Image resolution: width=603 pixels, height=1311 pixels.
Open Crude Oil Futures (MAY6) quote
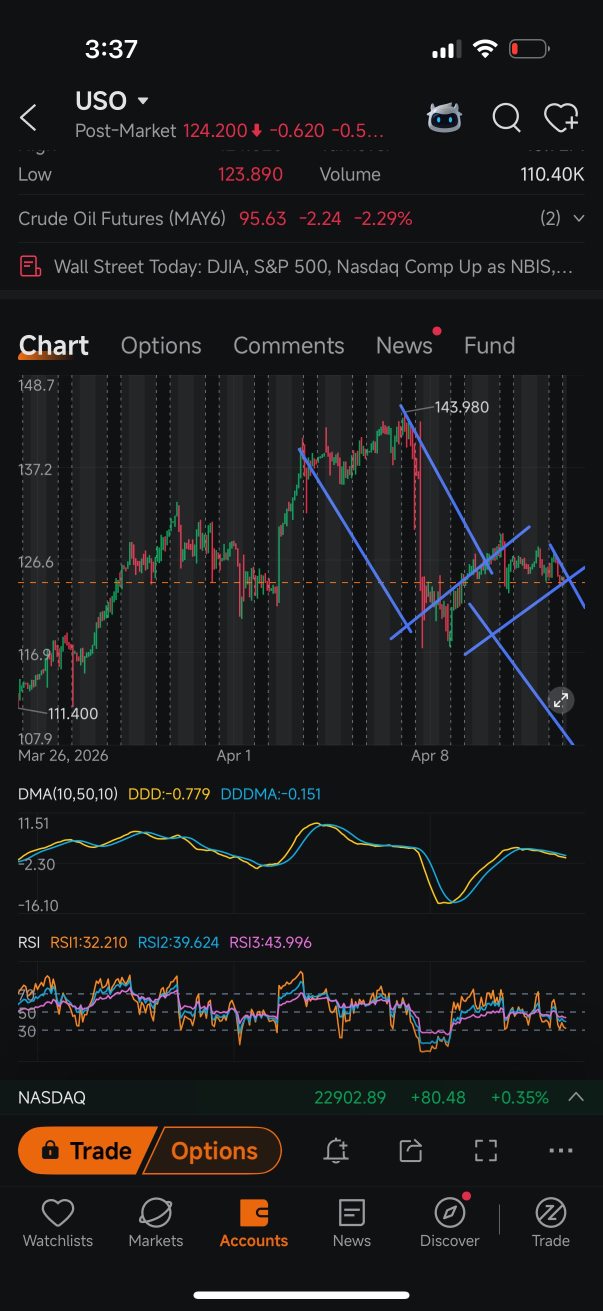click(215, 218)
